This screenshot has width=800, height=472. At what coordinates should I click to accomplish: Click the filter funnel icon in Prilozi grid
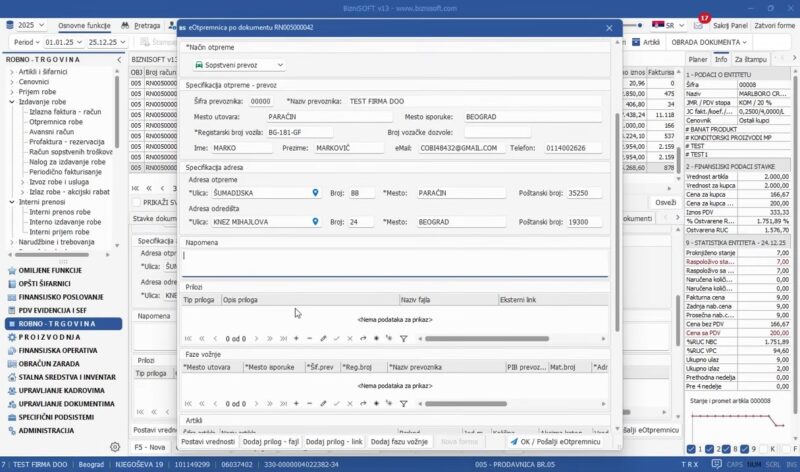coord(403,338)
